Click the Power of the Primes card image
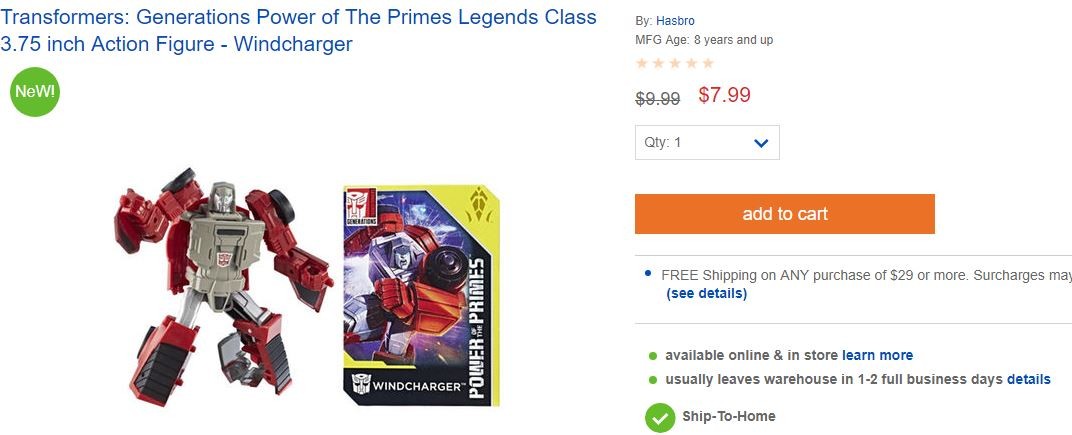 [x=421, y=295]
